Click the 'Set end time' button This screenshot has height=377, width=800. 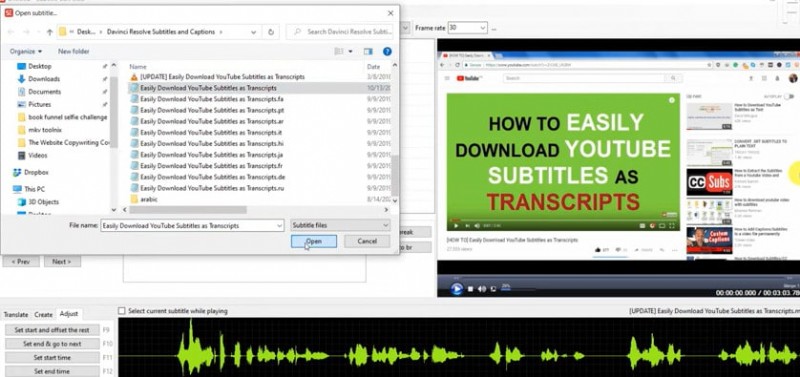tap(52, 371)
